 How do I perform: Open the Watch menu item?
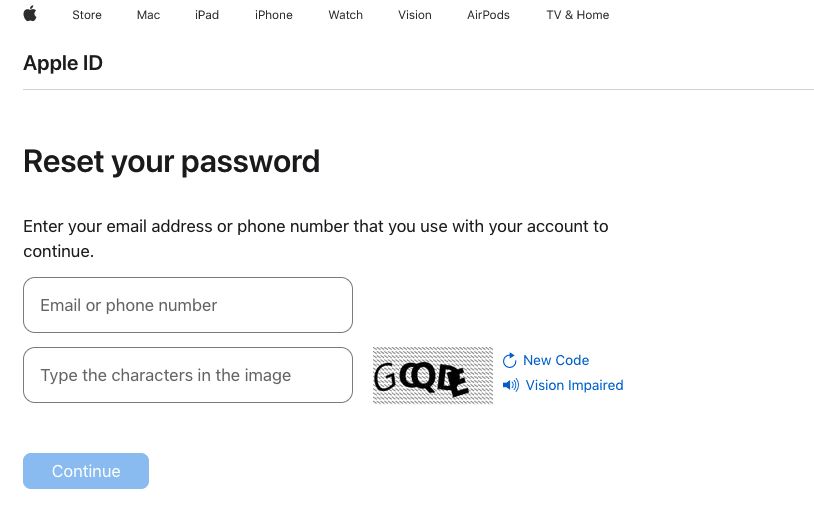(x=346, y=15)
